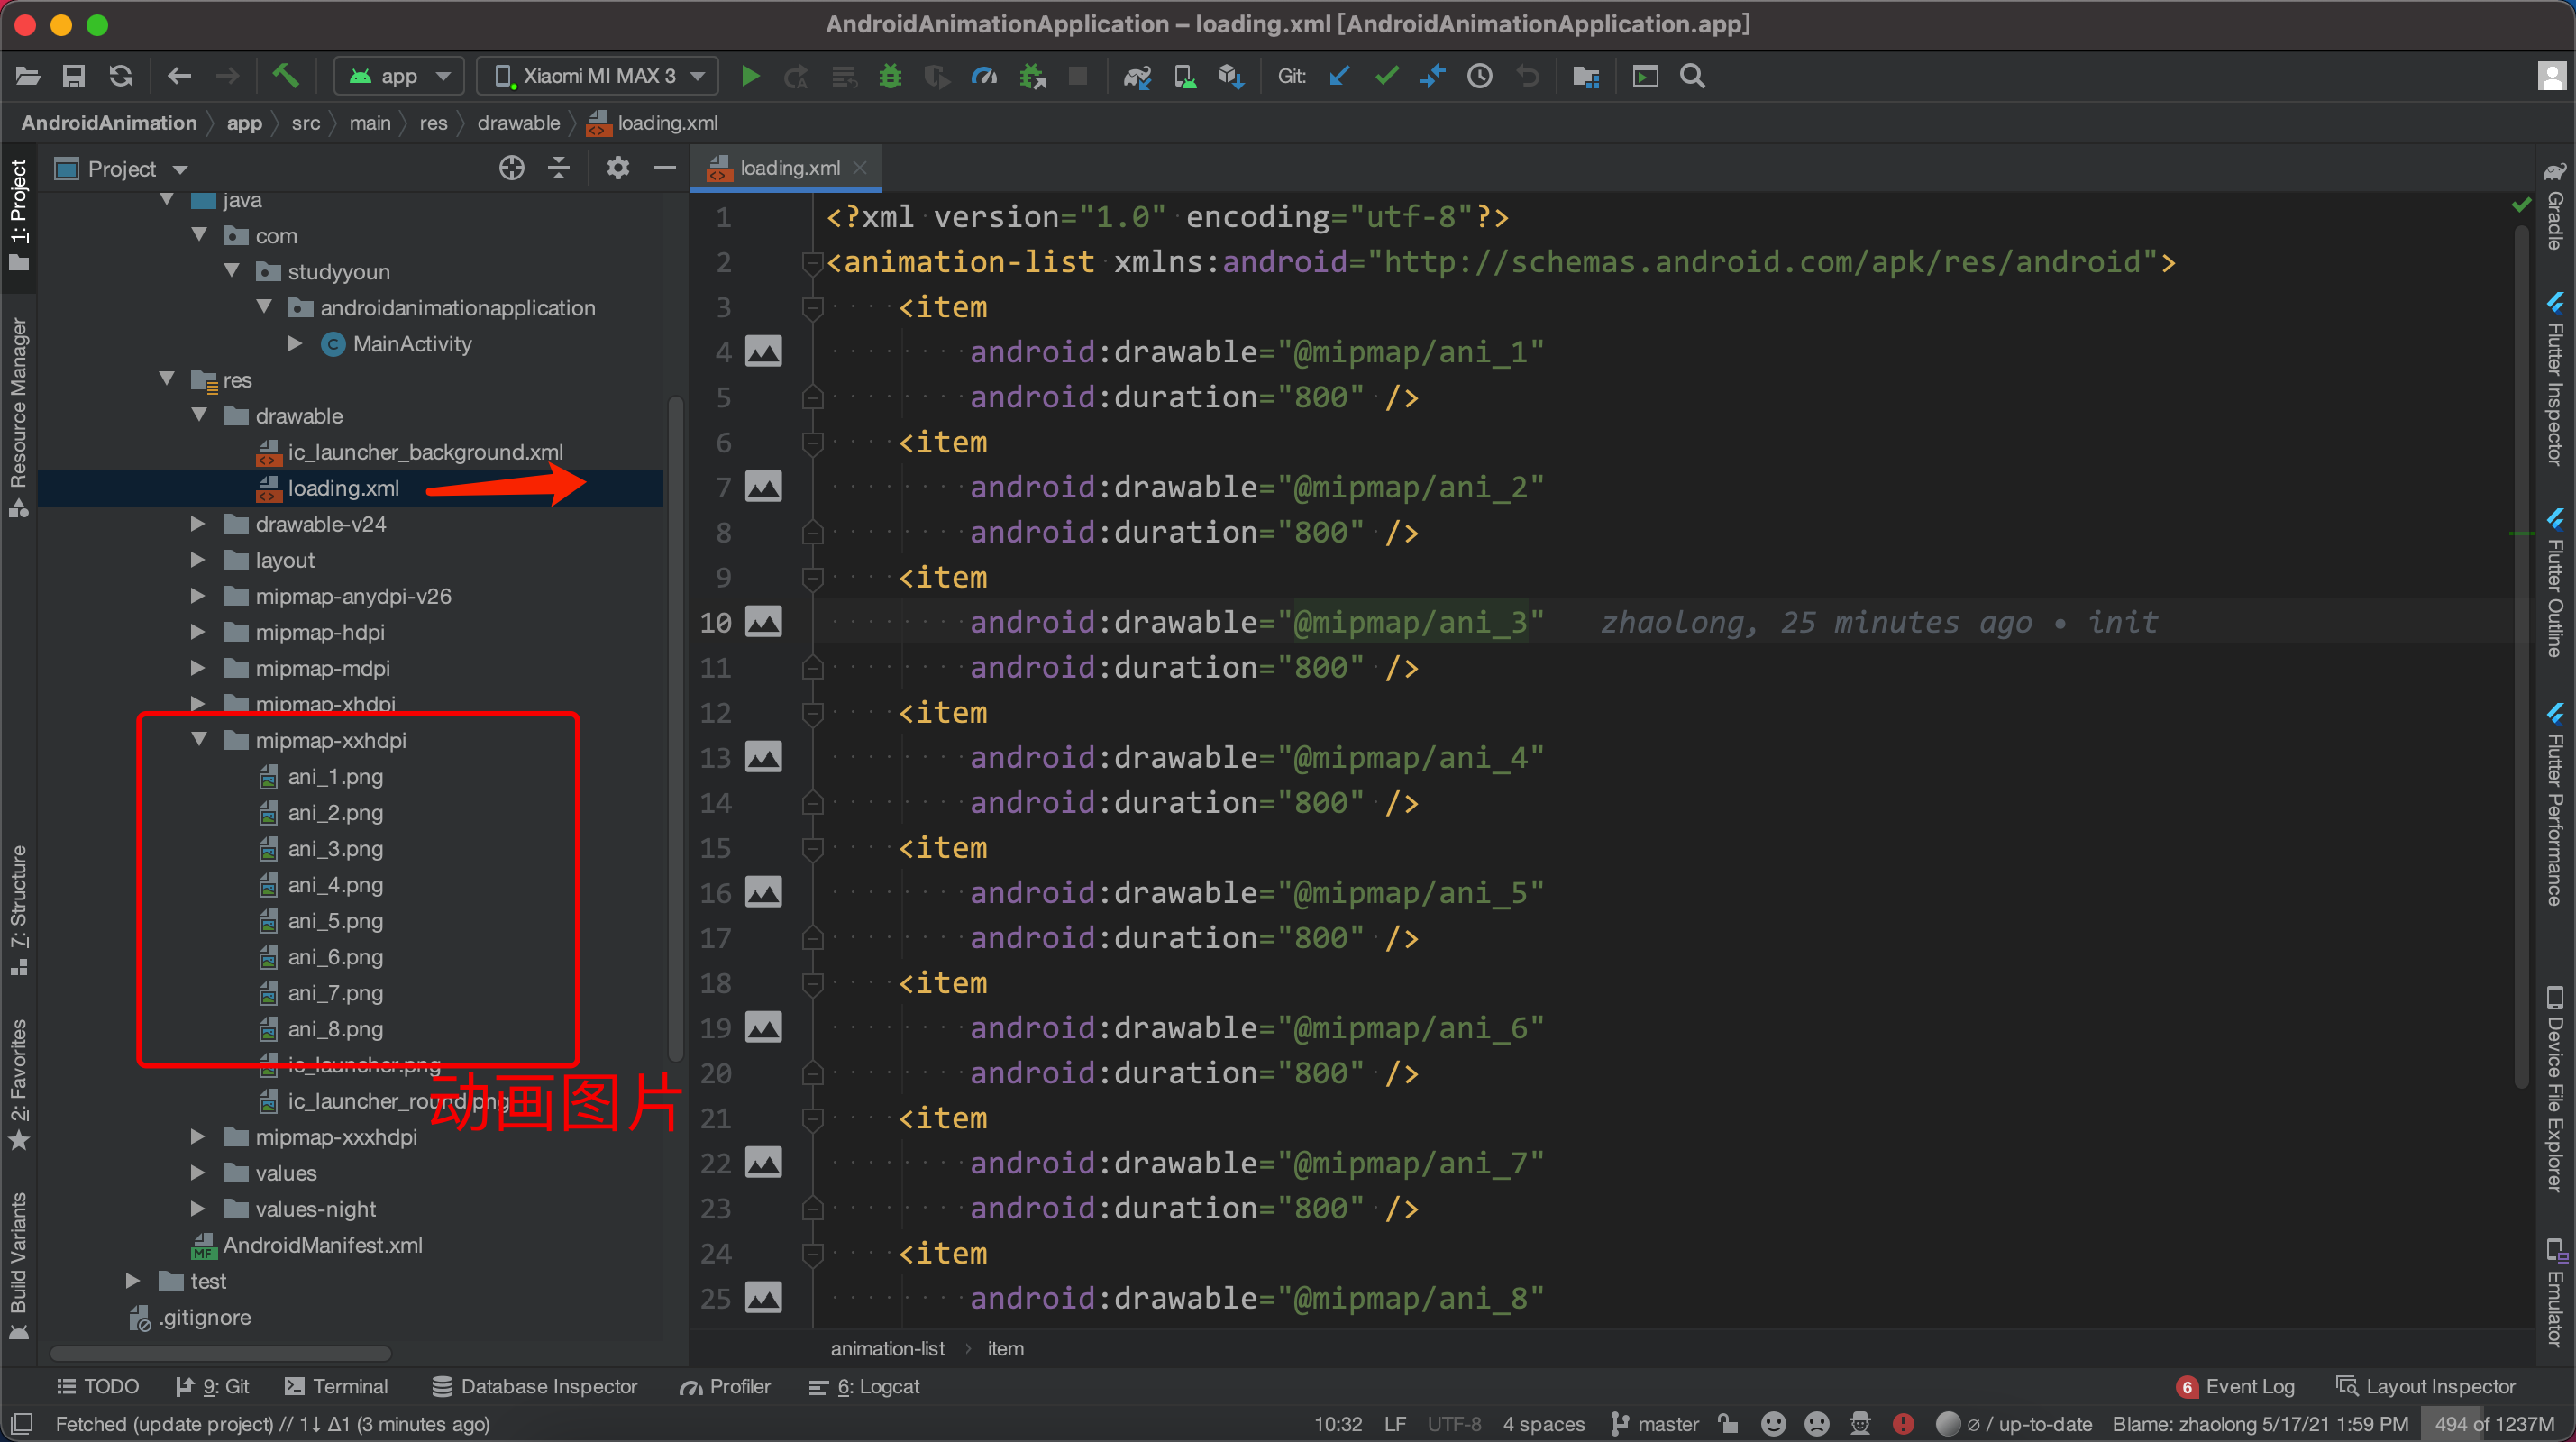Click the master git branch widget
The width and height of the screenshot is (2576, 1442).
[x=1655, y=1423]
